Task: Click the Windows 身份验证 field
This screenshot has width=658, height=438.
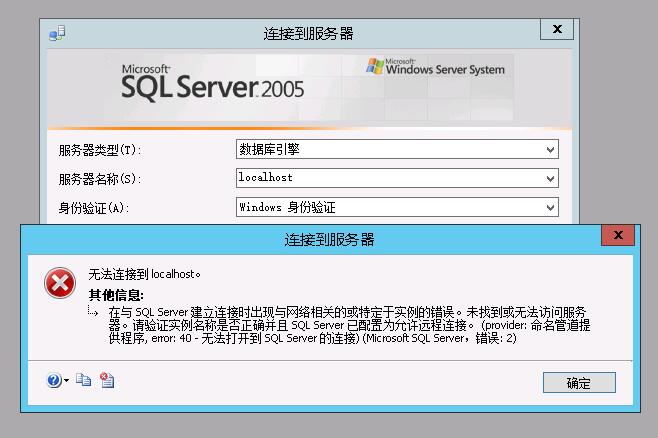Action: (x=397, y=207)
